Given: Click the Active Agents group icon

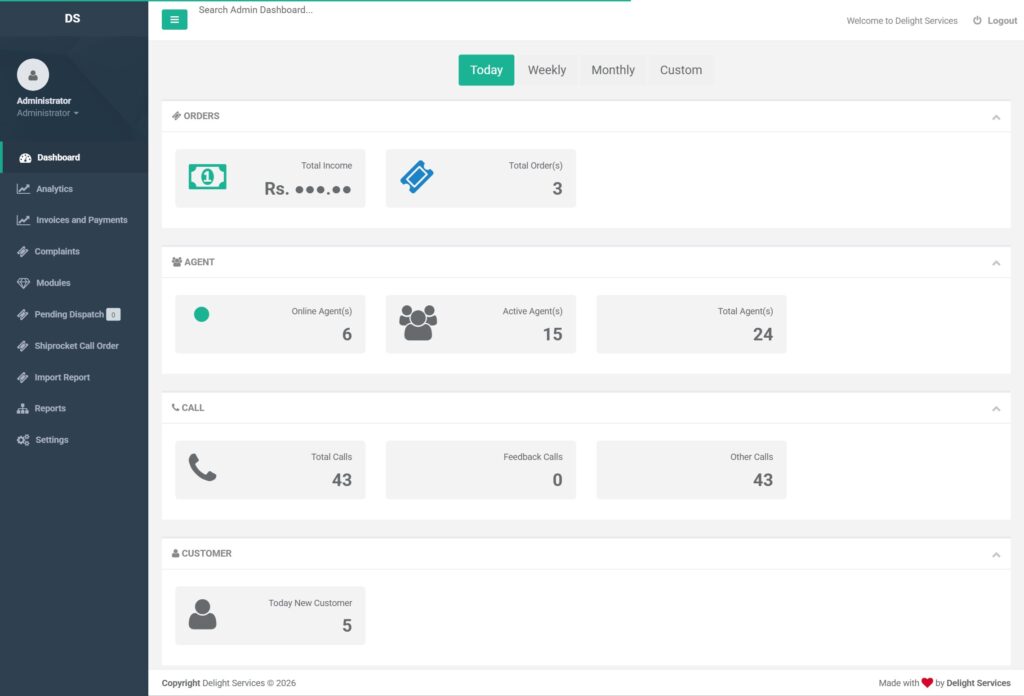Looking at the screenshot, I should (418, 323).
